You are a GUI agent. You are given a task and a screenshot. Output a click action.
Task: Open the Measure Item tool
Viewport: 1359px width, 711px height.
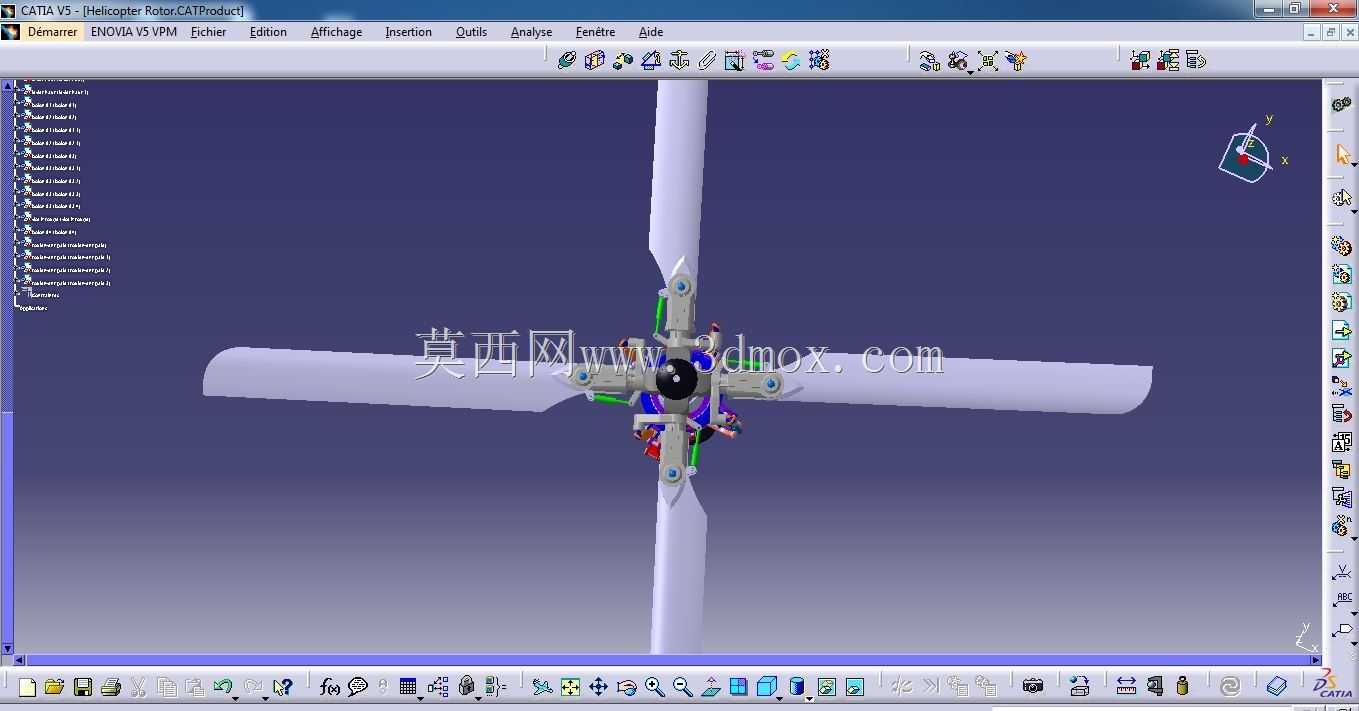click(x=1155, y=687)
